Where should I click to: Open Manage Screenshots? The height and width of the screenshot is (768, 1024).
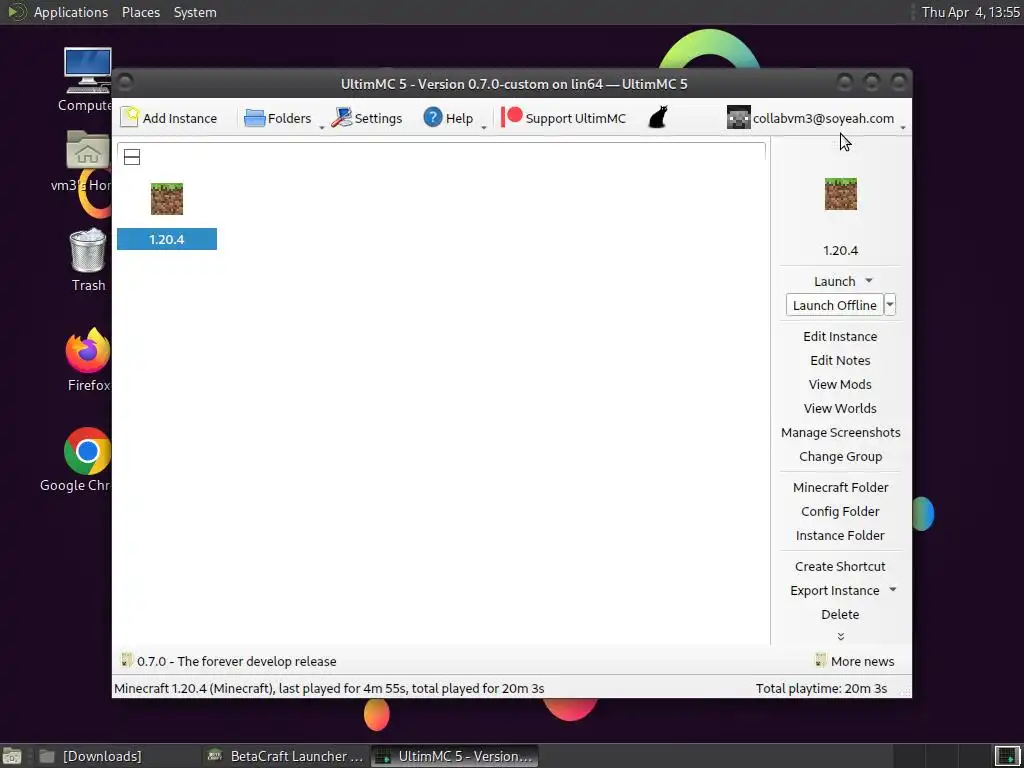pos(840,432)
